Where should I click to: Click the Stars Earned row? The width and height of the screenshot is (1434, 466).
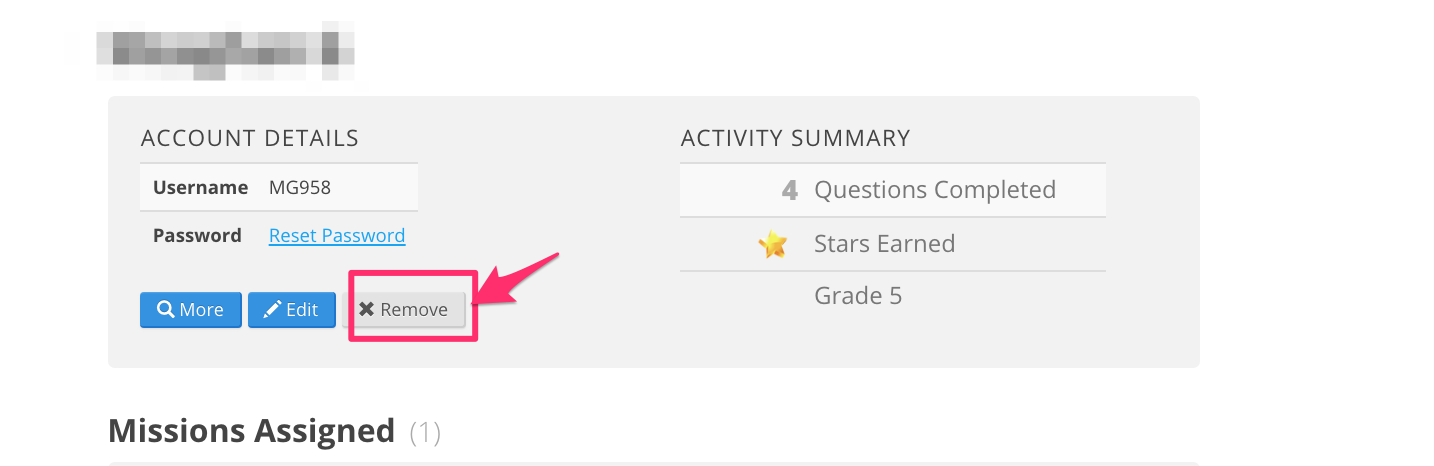coord(893,244)
